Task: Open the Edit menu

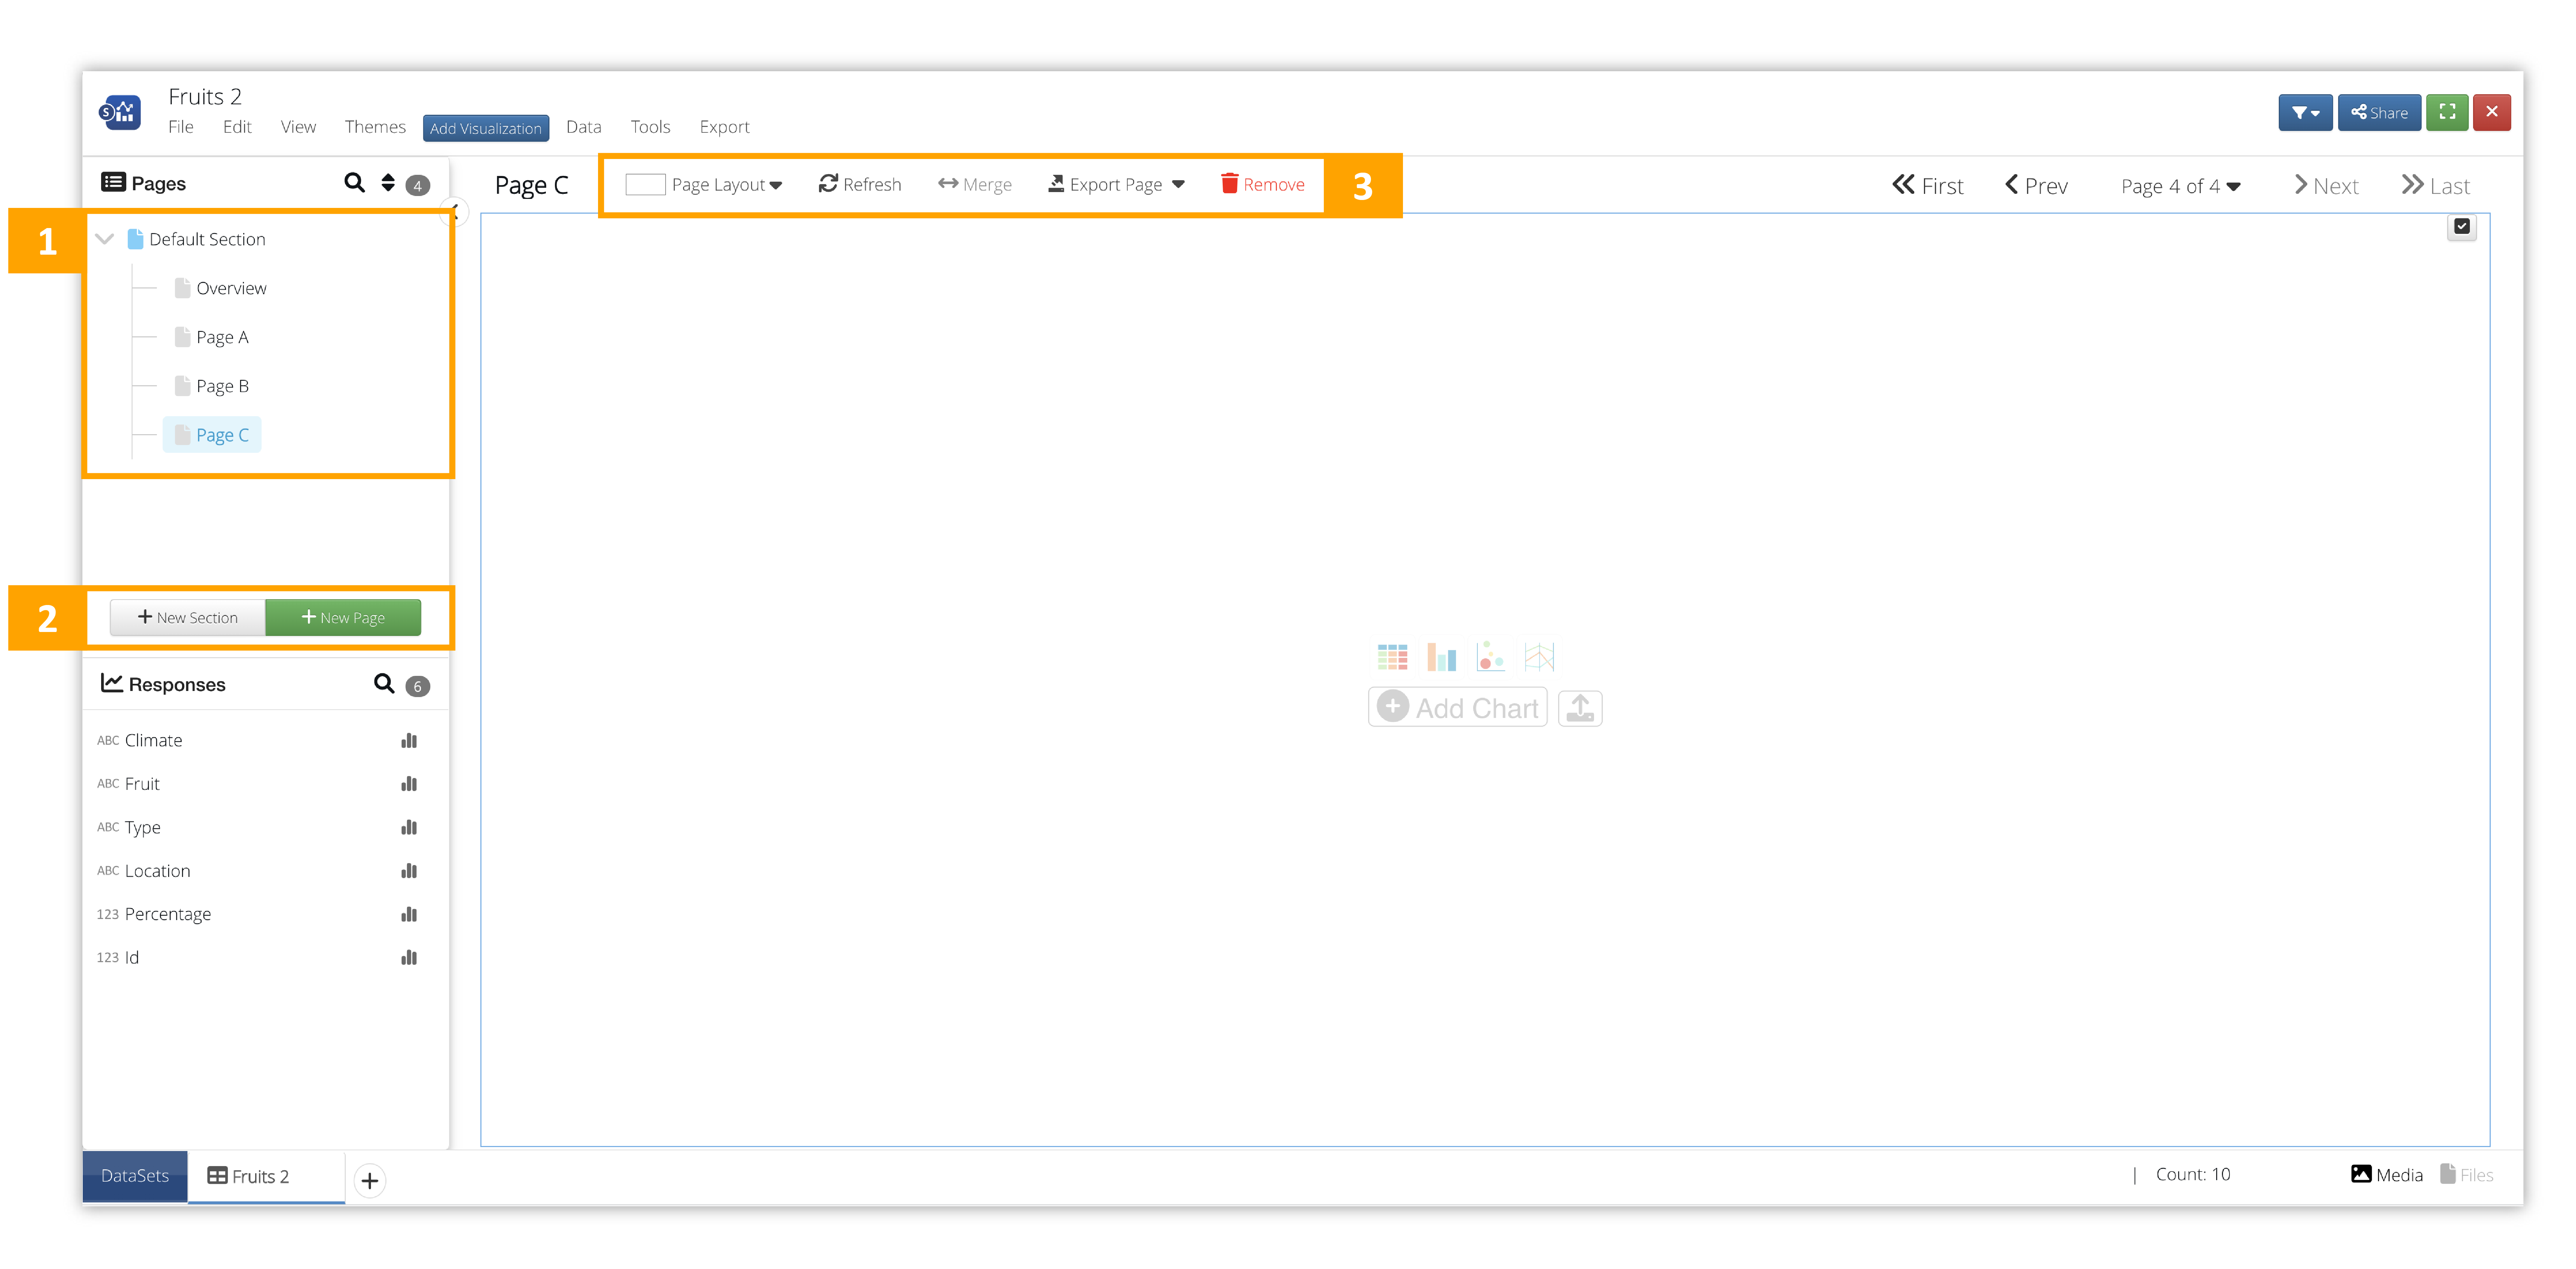Action: pos(237,127)
